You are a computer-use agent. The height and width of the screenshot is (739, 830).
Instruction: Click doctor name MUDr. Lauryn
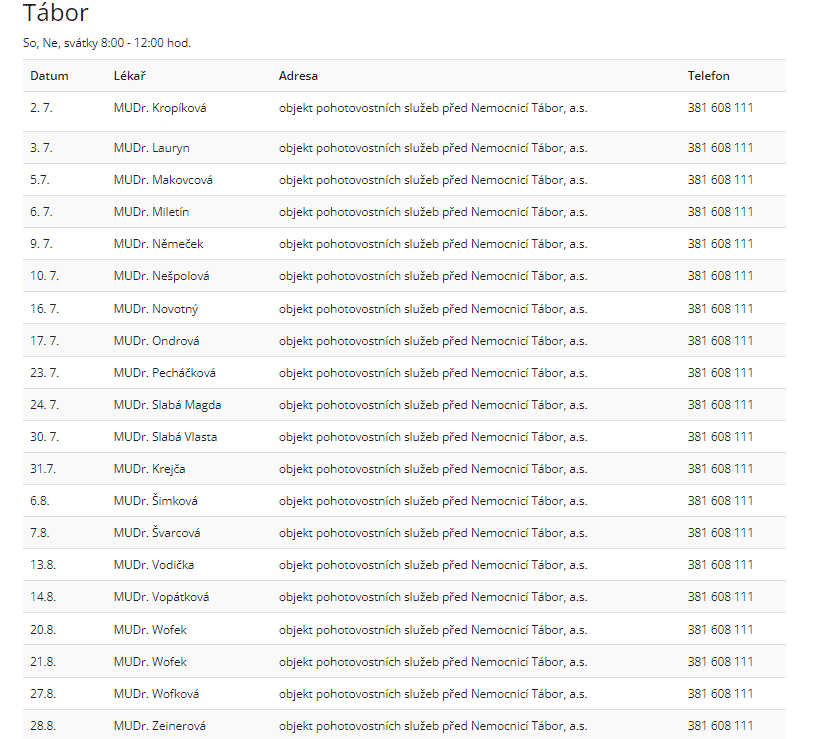(x=151, y=148)
